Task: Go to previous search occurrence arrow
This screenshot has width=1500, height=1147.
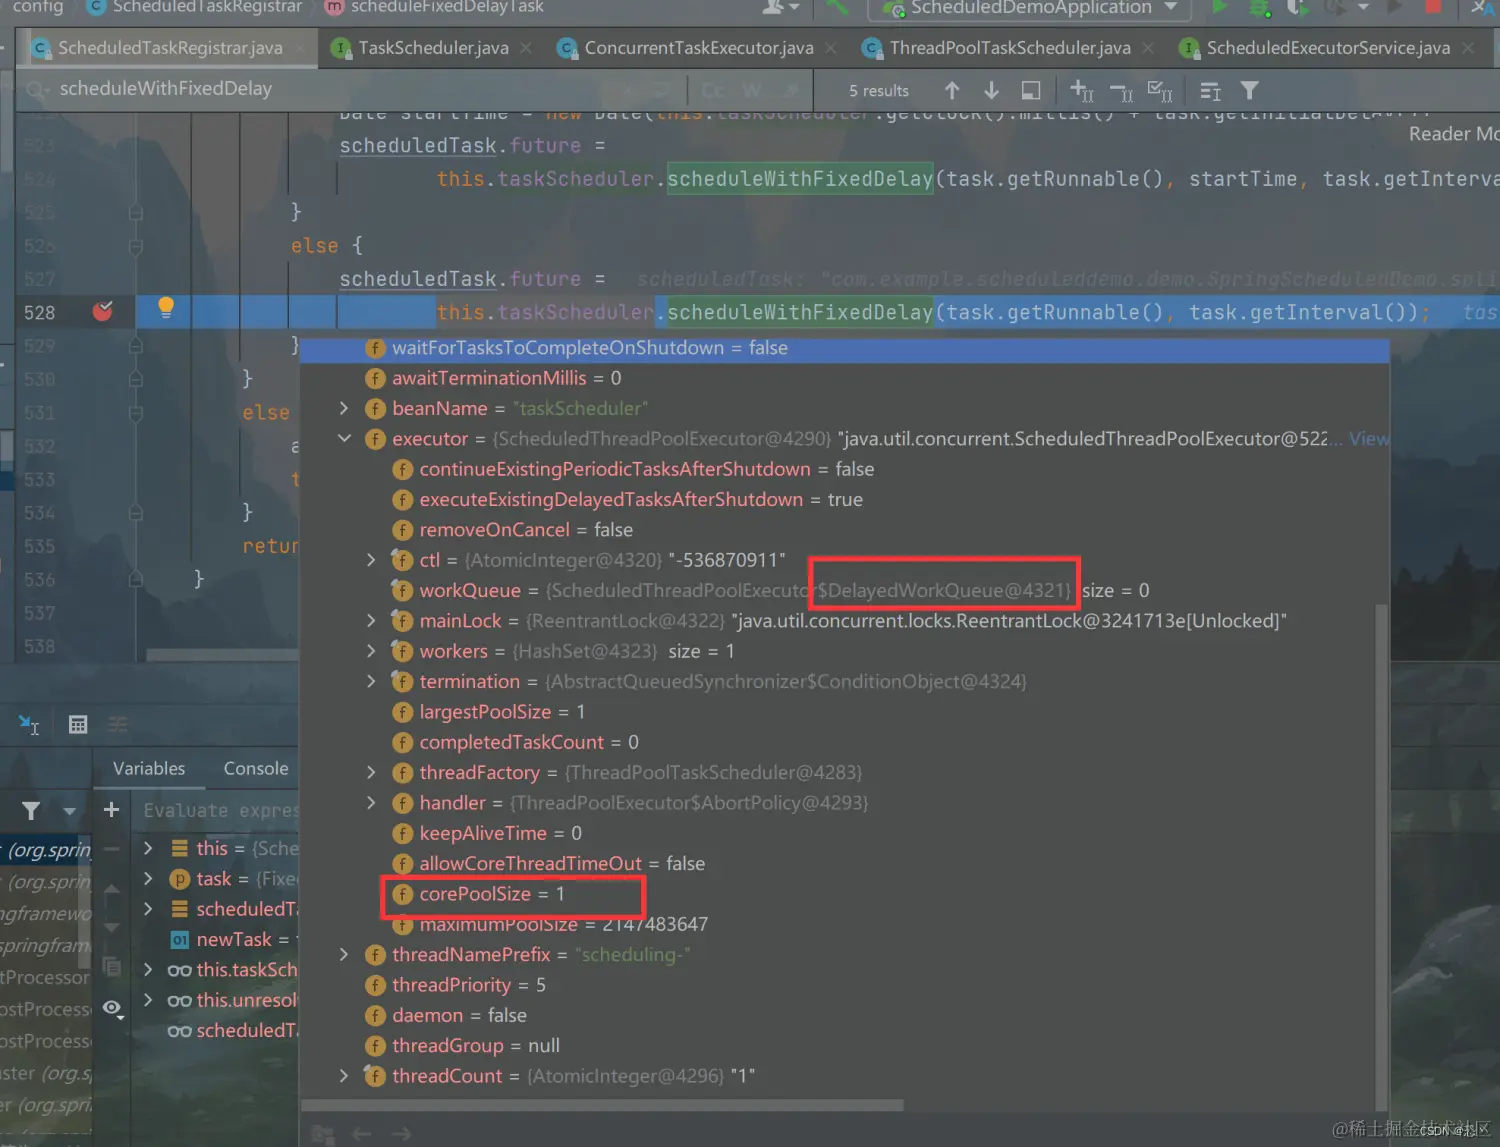Action: click(952, 91)
